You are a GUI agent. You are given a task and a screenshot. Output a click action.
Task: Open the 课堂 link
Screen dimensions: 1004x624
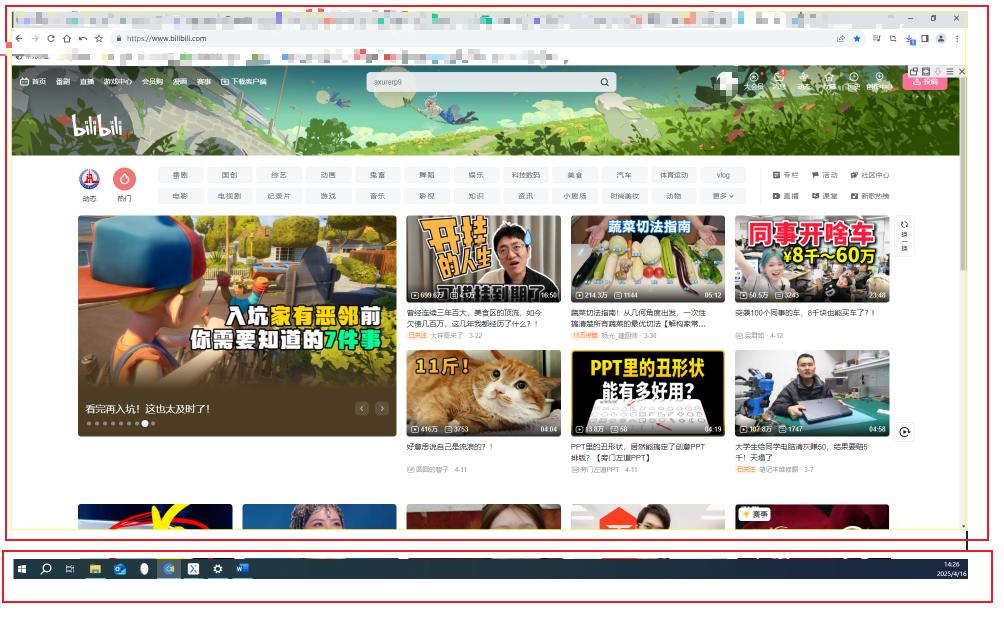pyautogui.click(x=825, y=196)
